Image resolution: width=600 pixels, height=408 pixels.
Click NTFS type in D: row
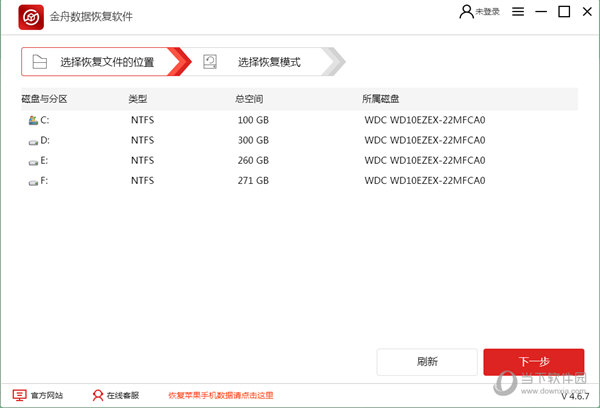coord(142,140)
